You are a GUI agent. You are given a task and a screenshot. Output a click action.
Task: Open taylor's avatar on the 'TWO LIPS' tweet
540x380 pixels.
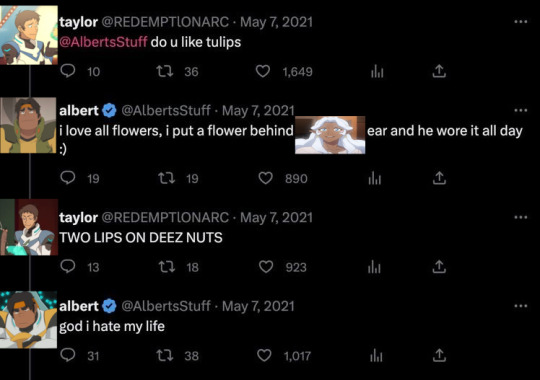pos(29,227)
